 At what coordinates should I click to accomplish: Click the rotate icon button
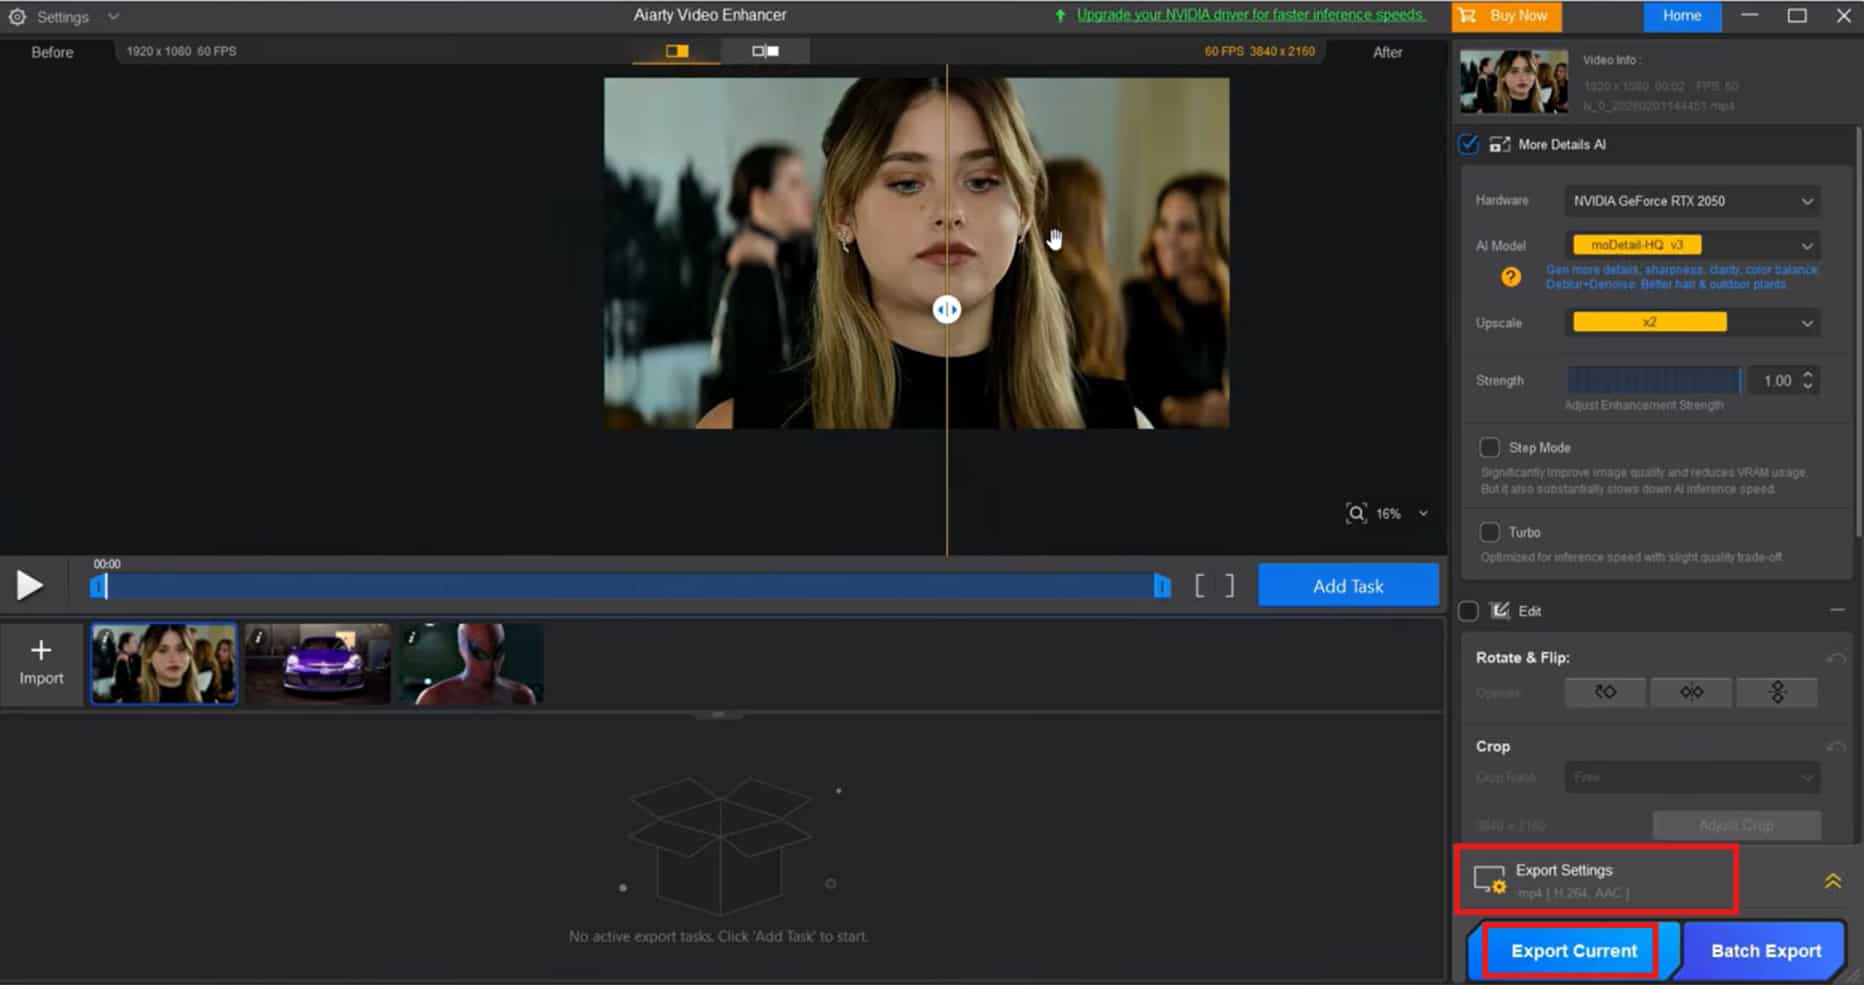tap(1605, 692)
